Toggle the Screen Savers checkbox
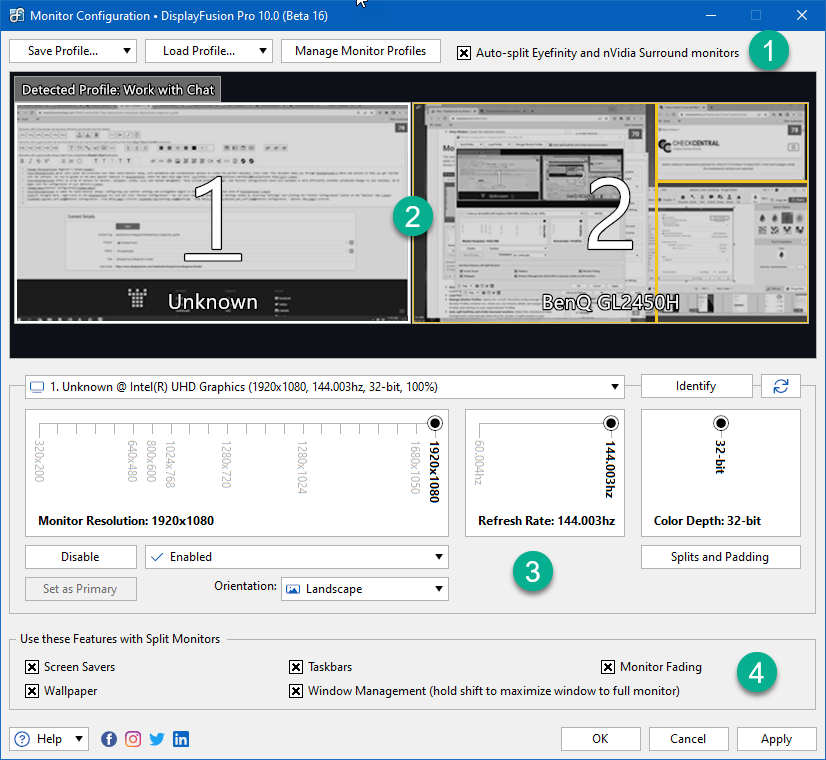826x760 pixels. click(32, 667)
